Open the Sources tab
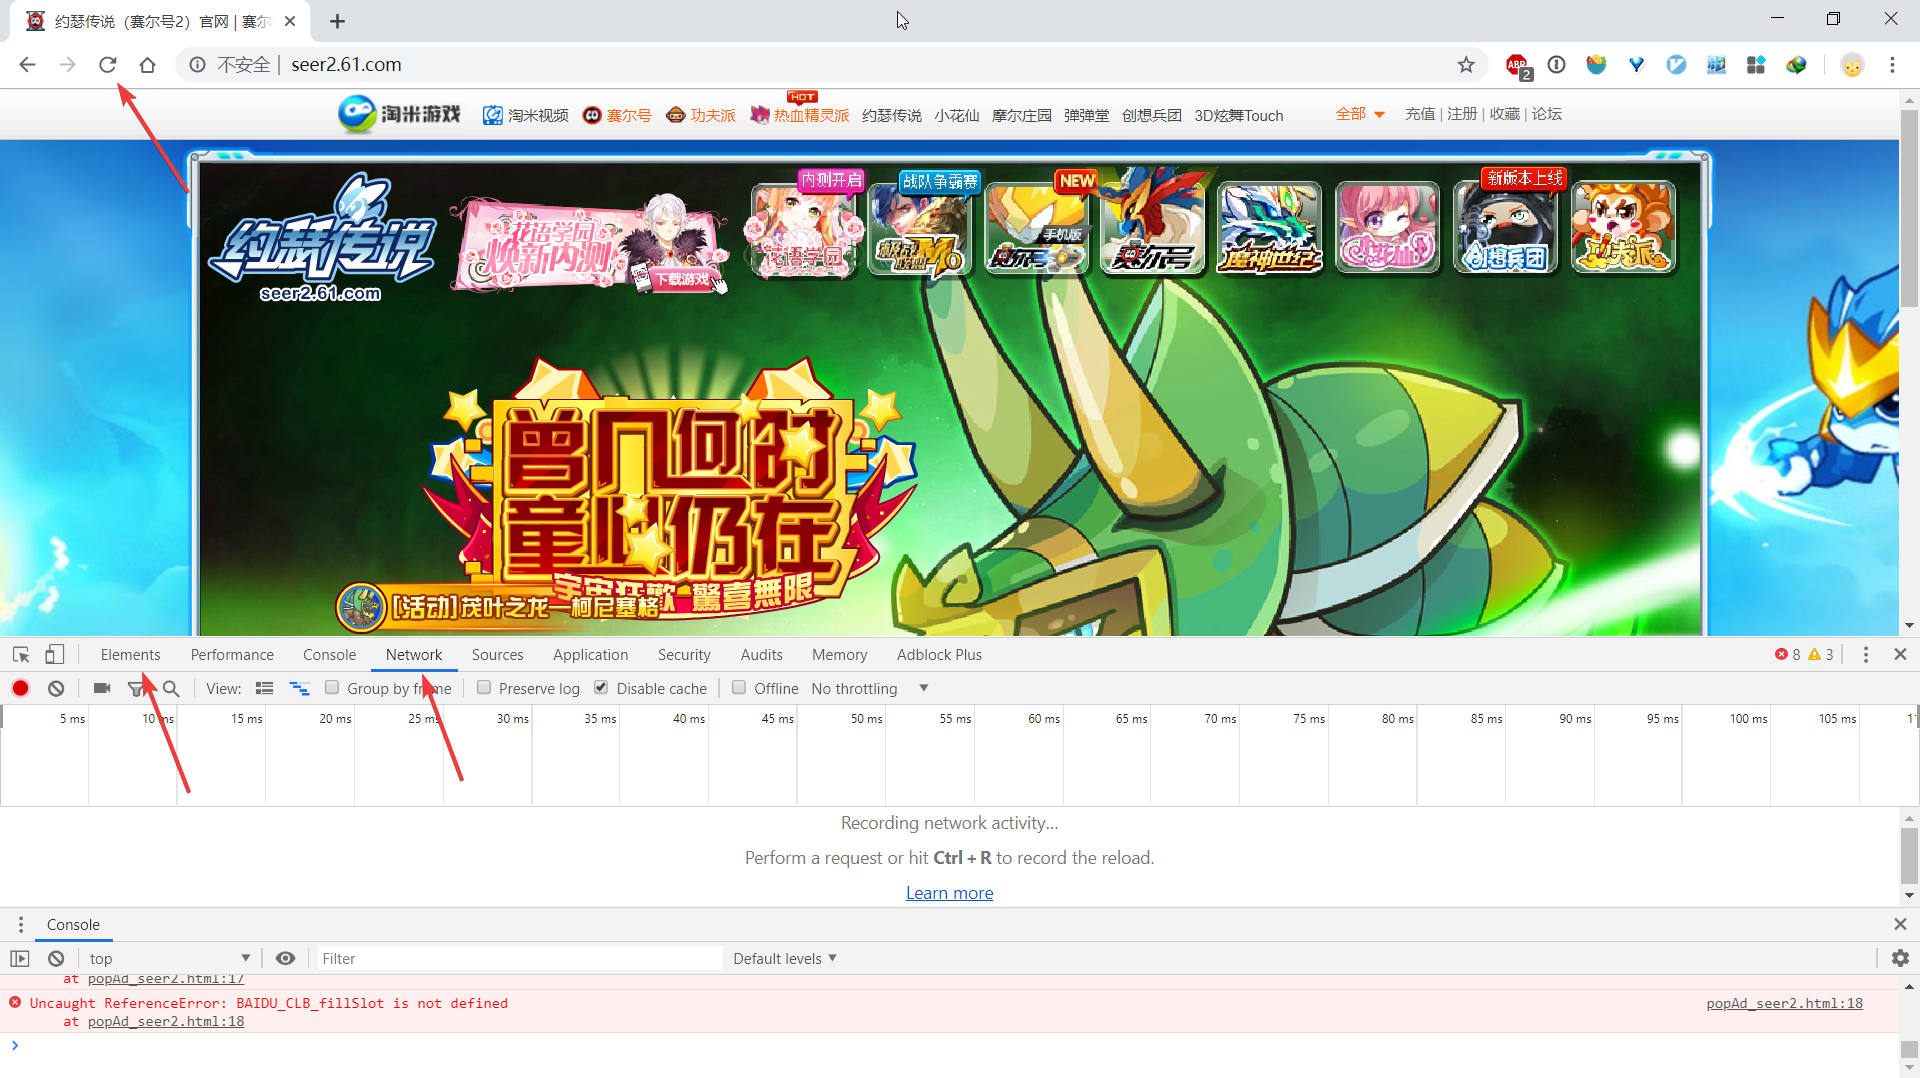This screenshot has width=1920, height=1078. pyautogui.click(x=497, y=654)
